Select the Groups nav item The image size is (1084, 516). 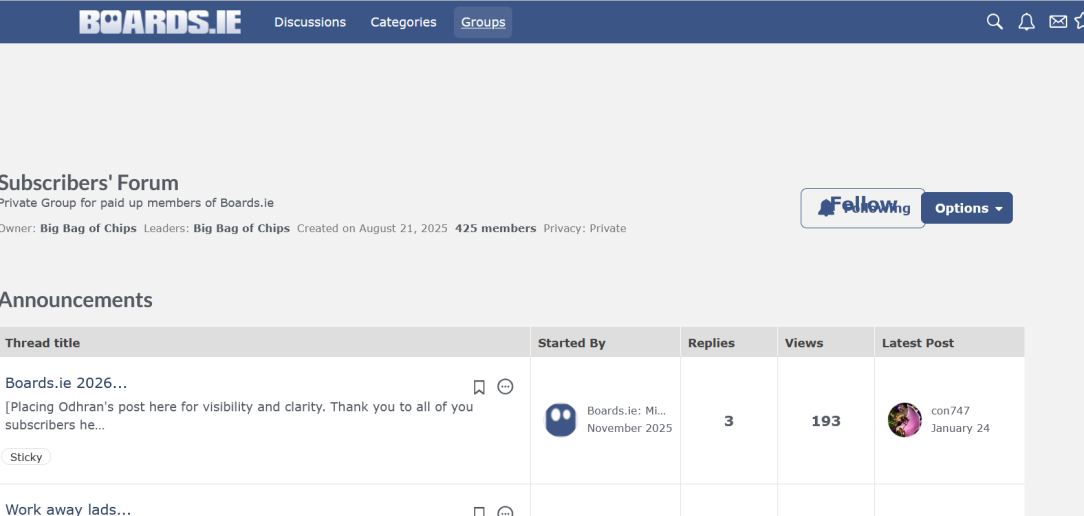pos(483,22)
